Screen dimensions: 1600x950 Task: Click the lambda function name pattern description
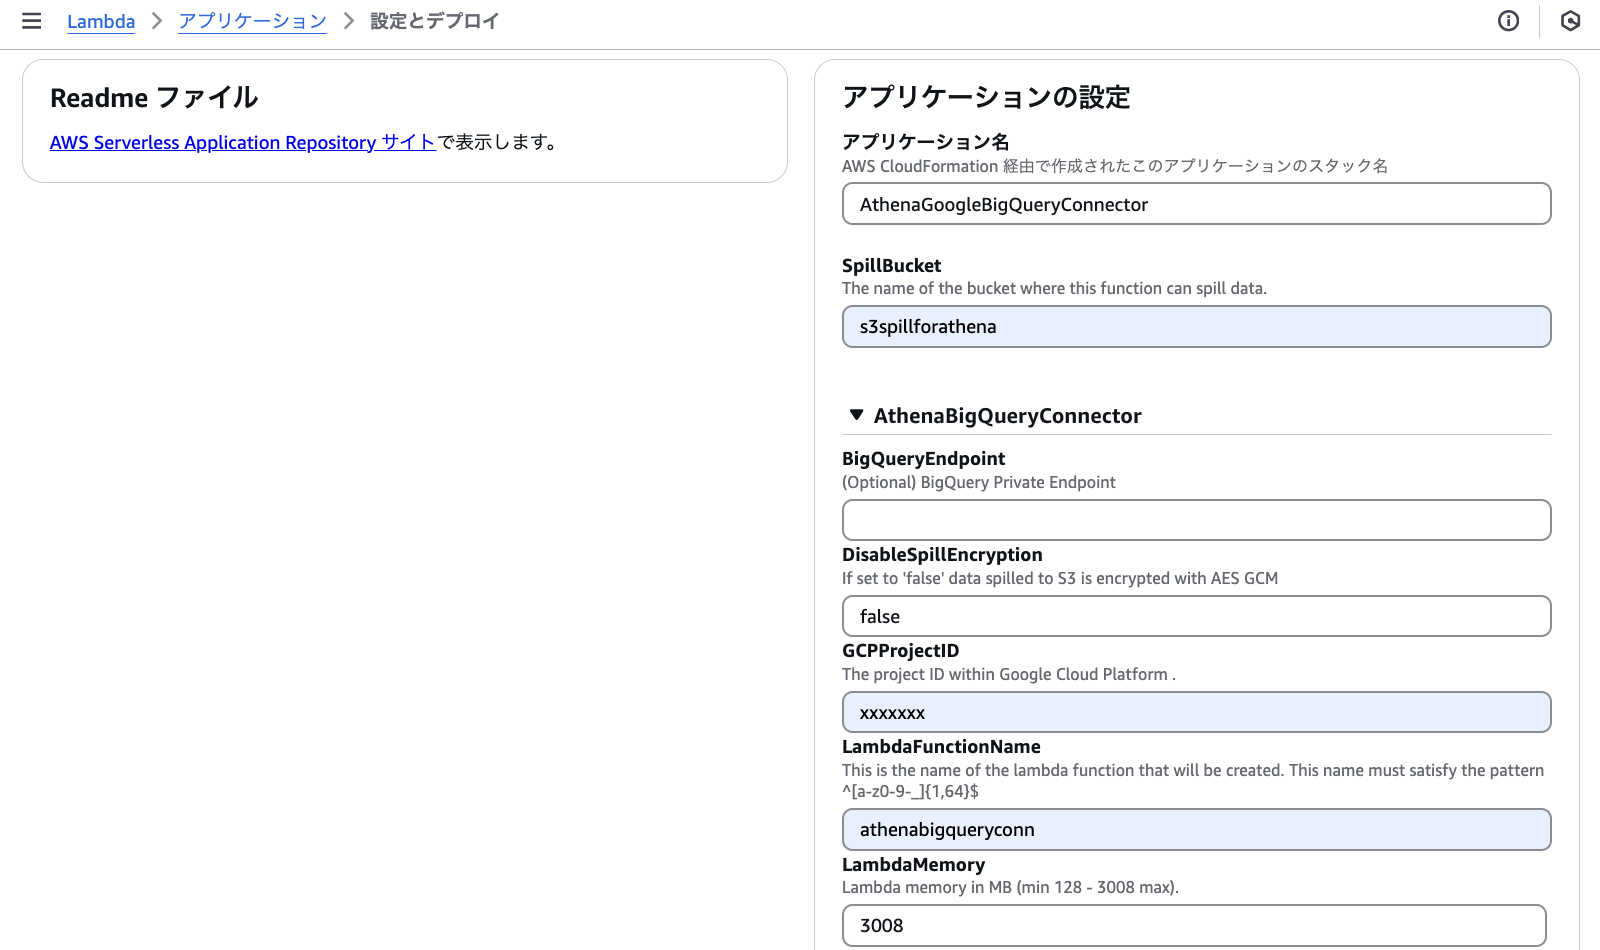tap(1193, 780)
